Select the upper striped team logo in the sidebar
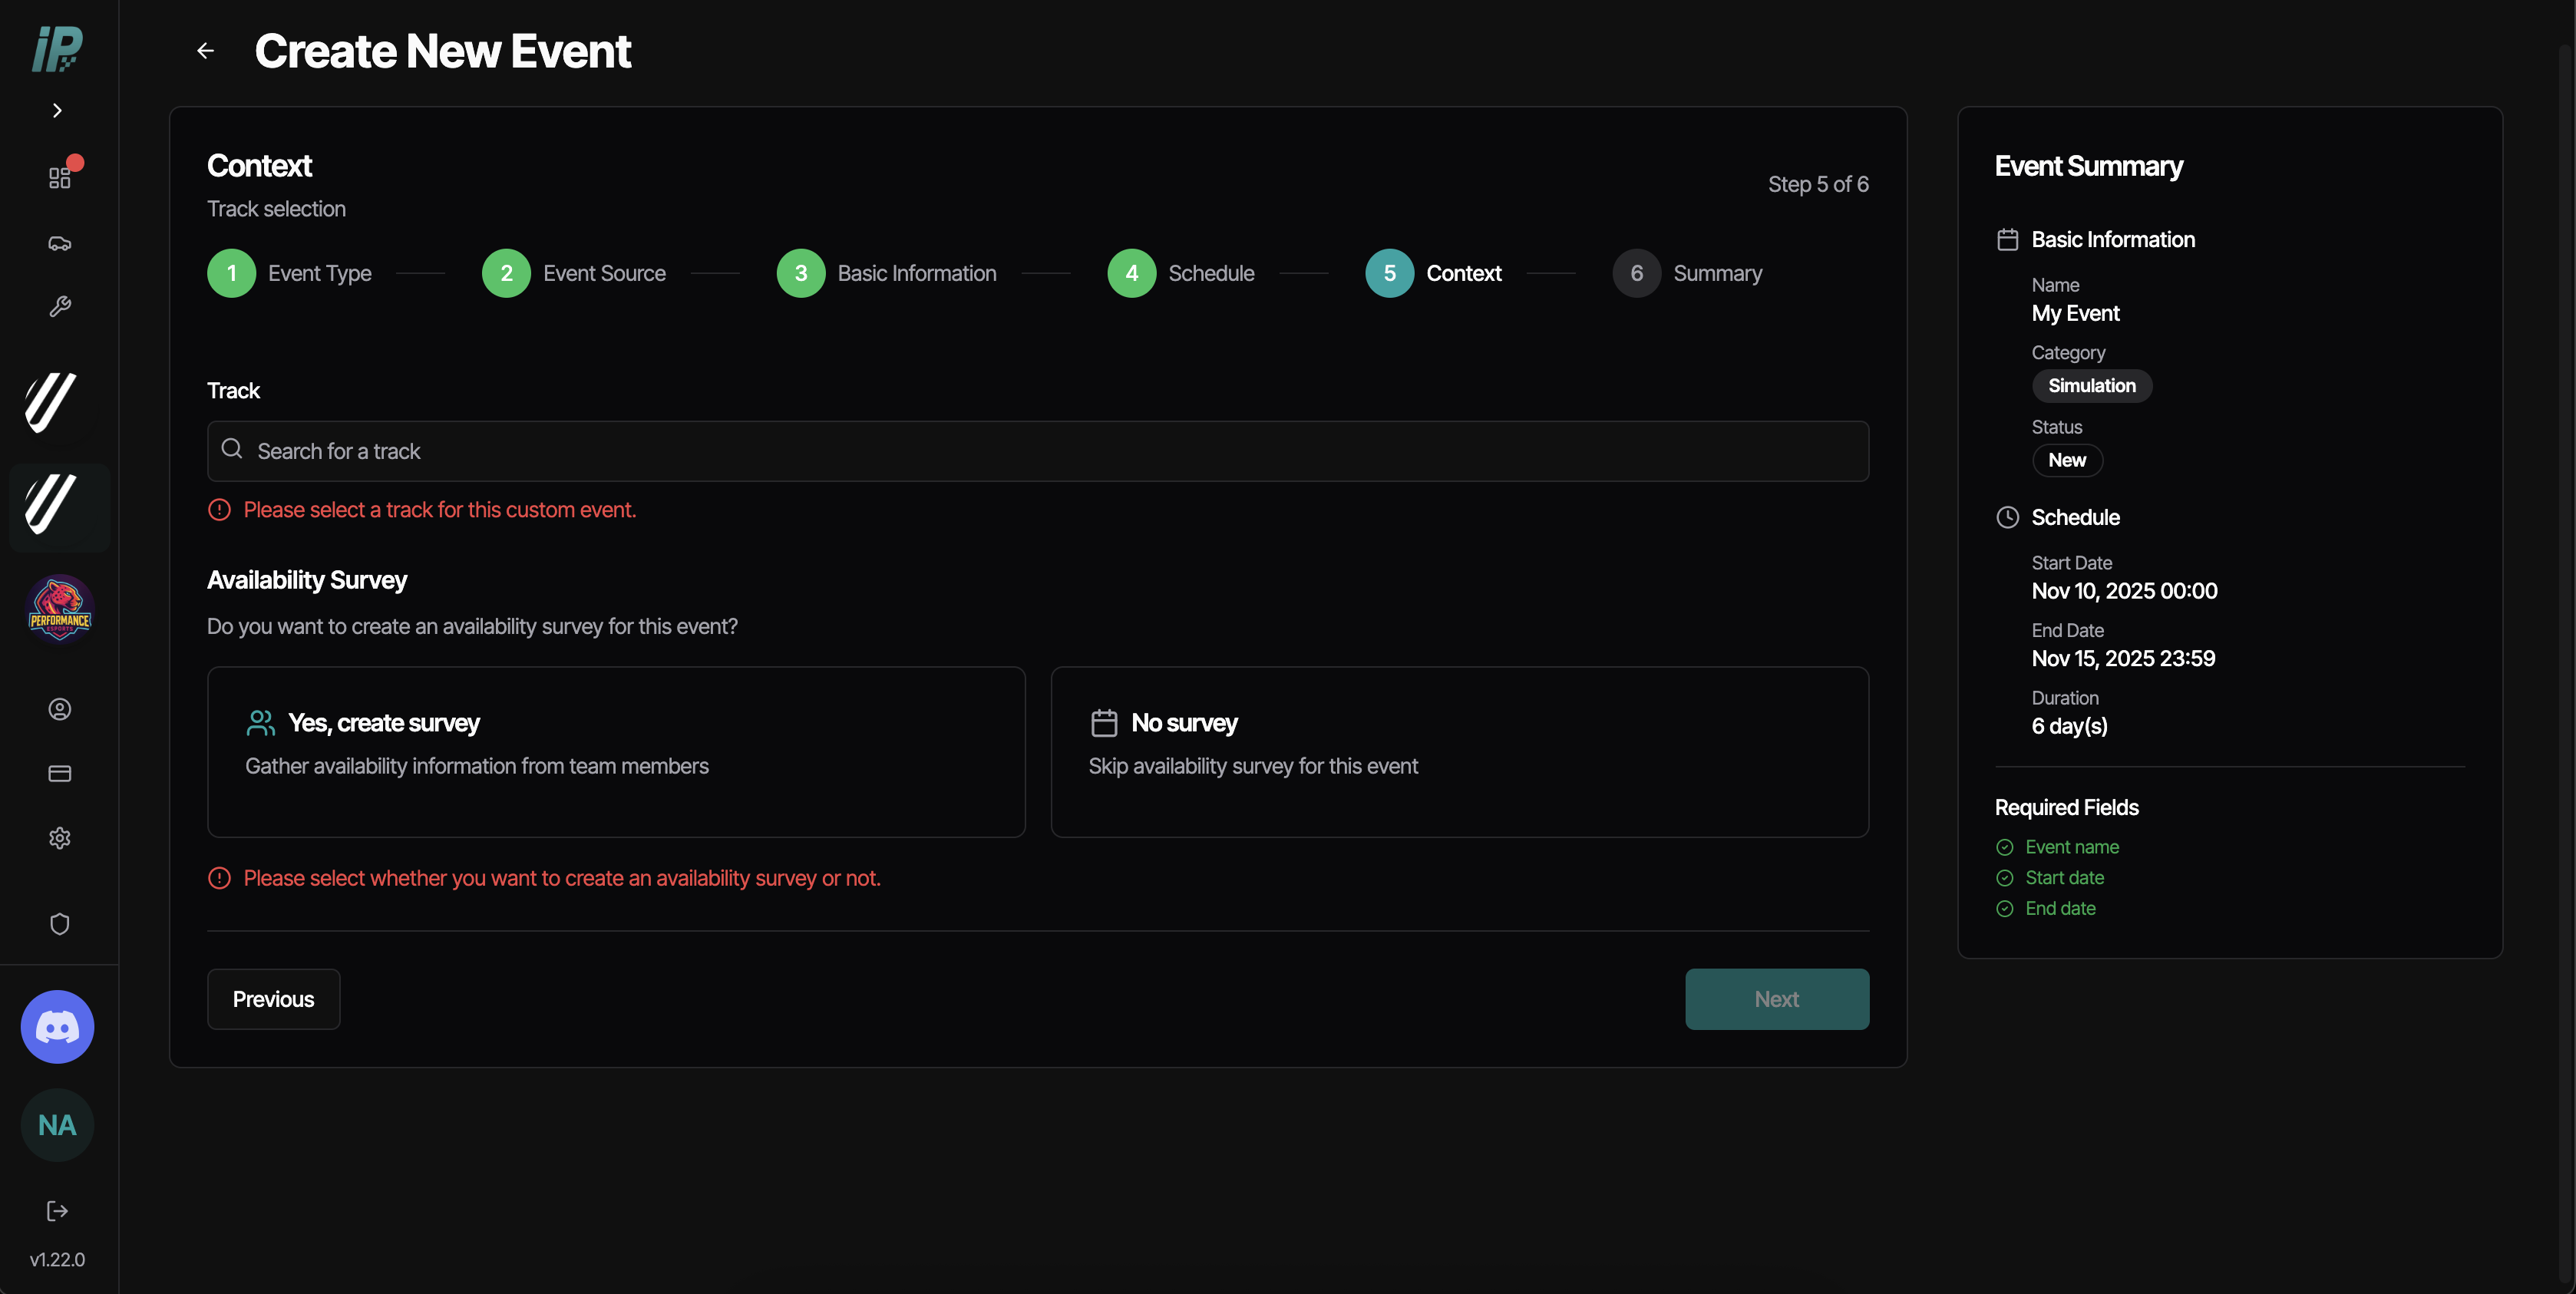Screen dimensions: 2576x1294 [x=50, y=402]
